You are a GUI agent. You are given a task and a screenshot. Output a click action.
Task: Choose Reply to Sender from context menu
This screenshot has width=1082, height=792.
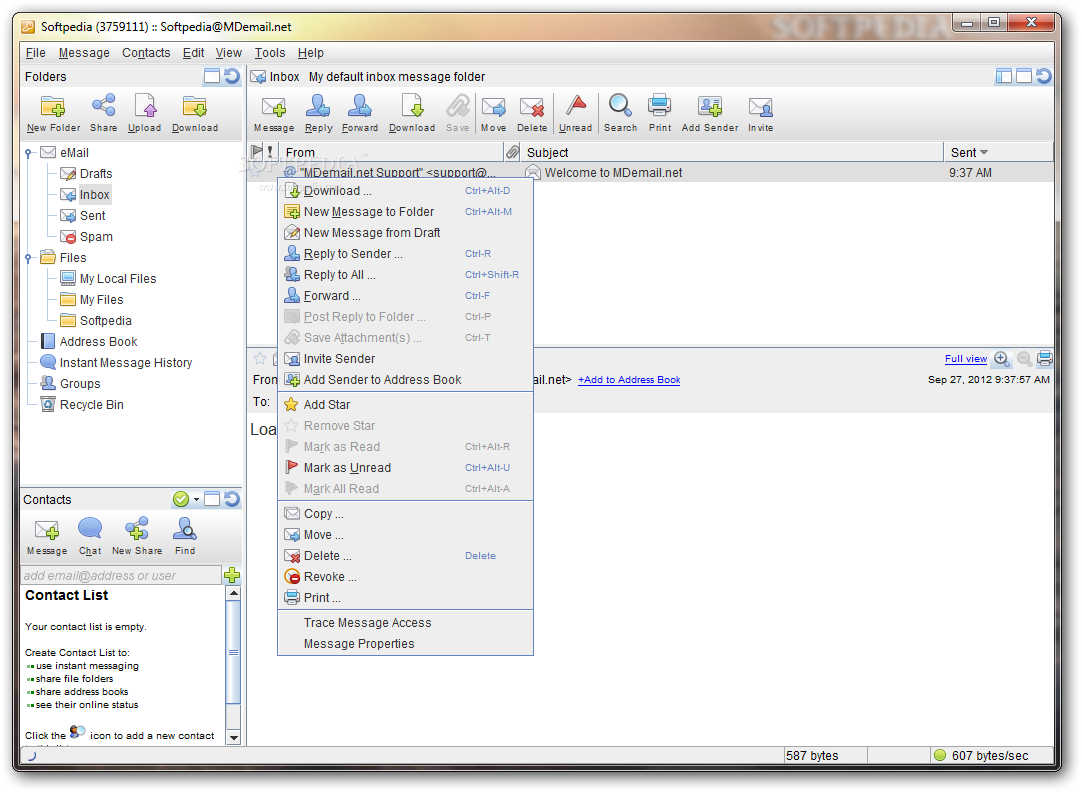coord(405,254)
